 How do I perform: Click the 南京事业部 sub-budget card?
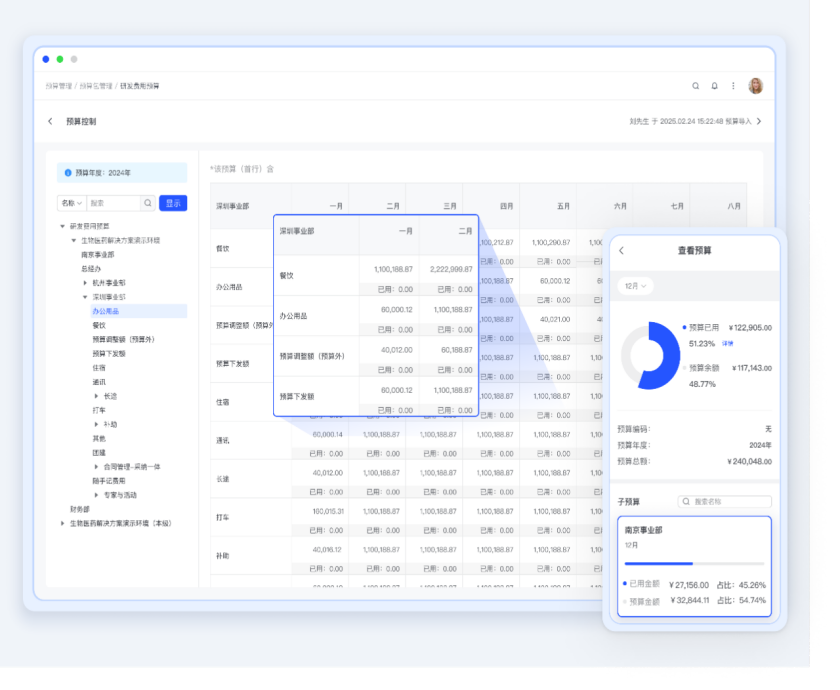coord(694,566)
